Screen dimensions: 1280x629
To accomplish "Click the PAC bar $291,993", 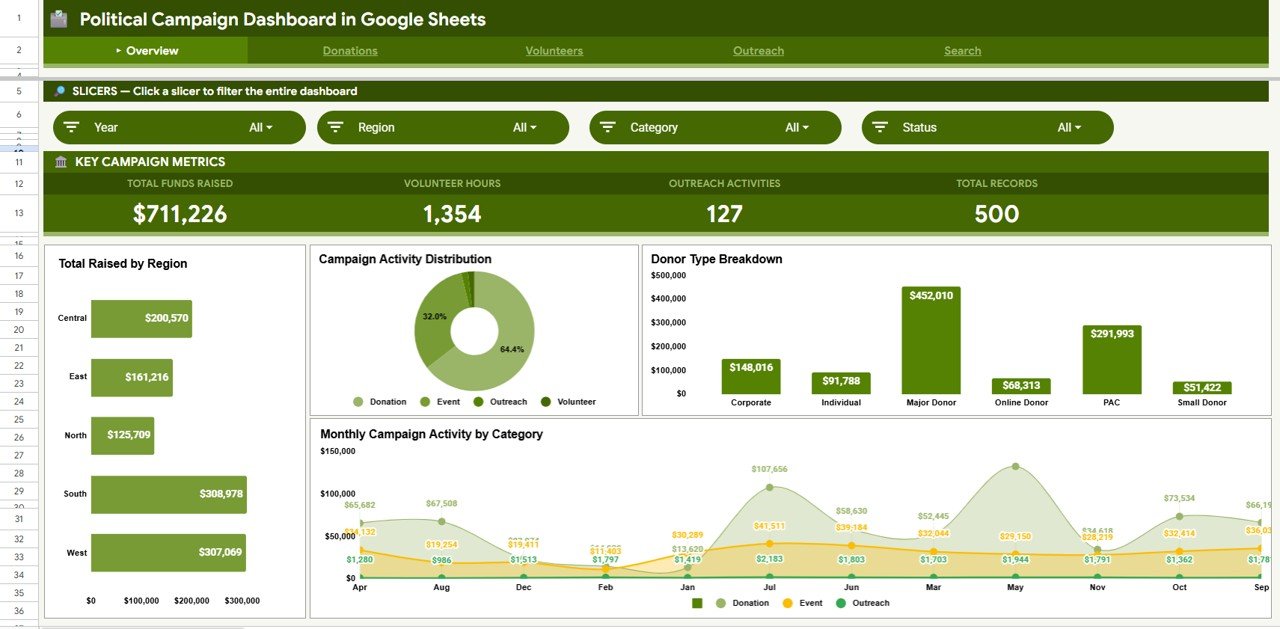I will point(1111,360).
